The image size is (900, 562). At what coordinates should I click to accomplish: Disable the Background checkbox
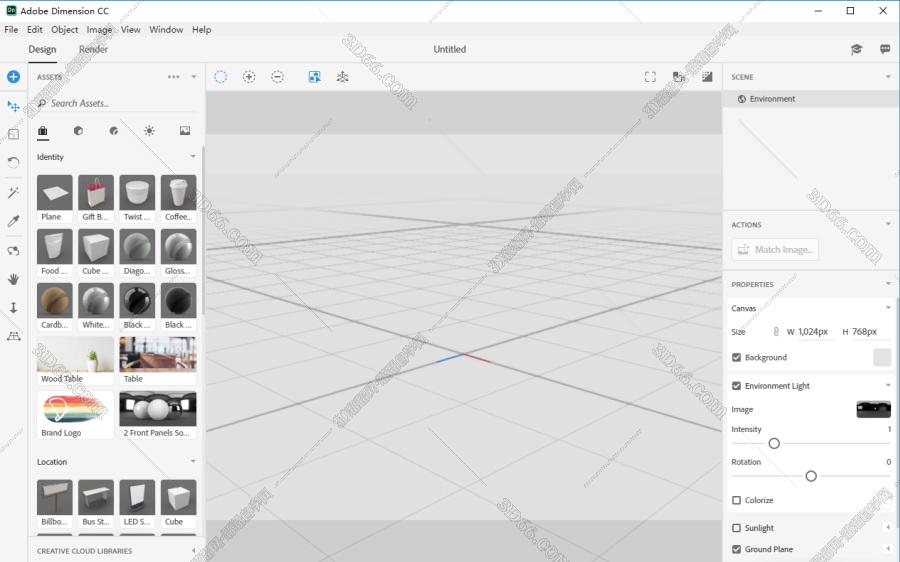[x=737, y=357]
